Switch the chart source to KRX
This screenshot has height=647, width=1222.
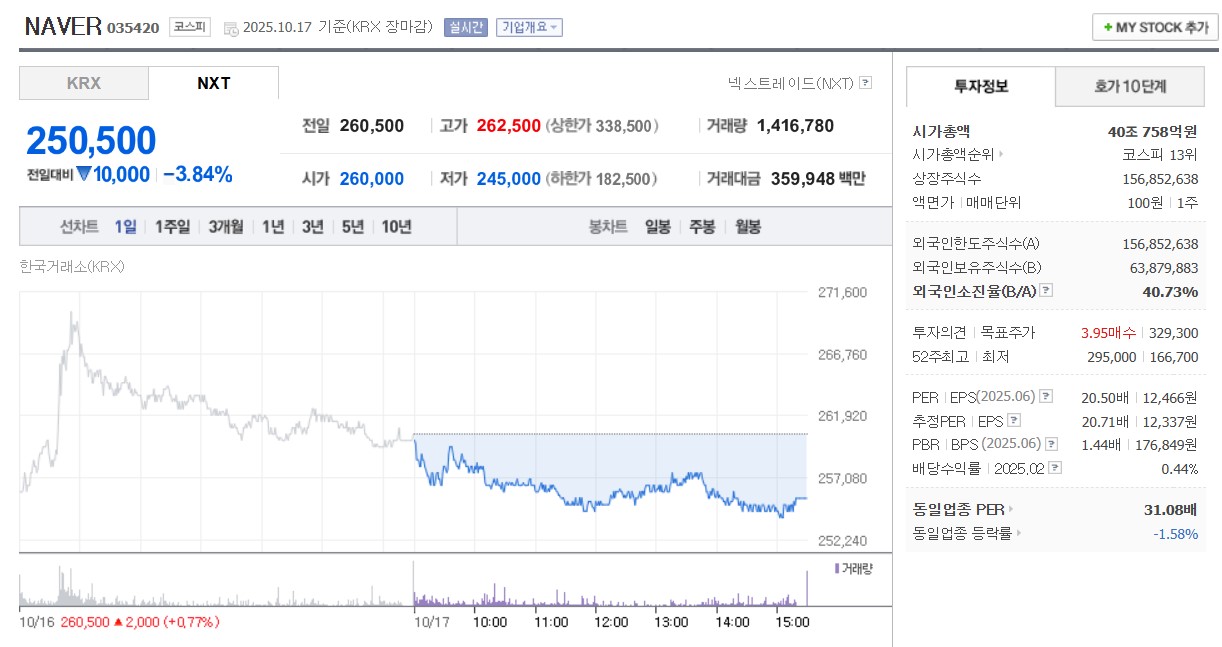[x=83, y=84]
